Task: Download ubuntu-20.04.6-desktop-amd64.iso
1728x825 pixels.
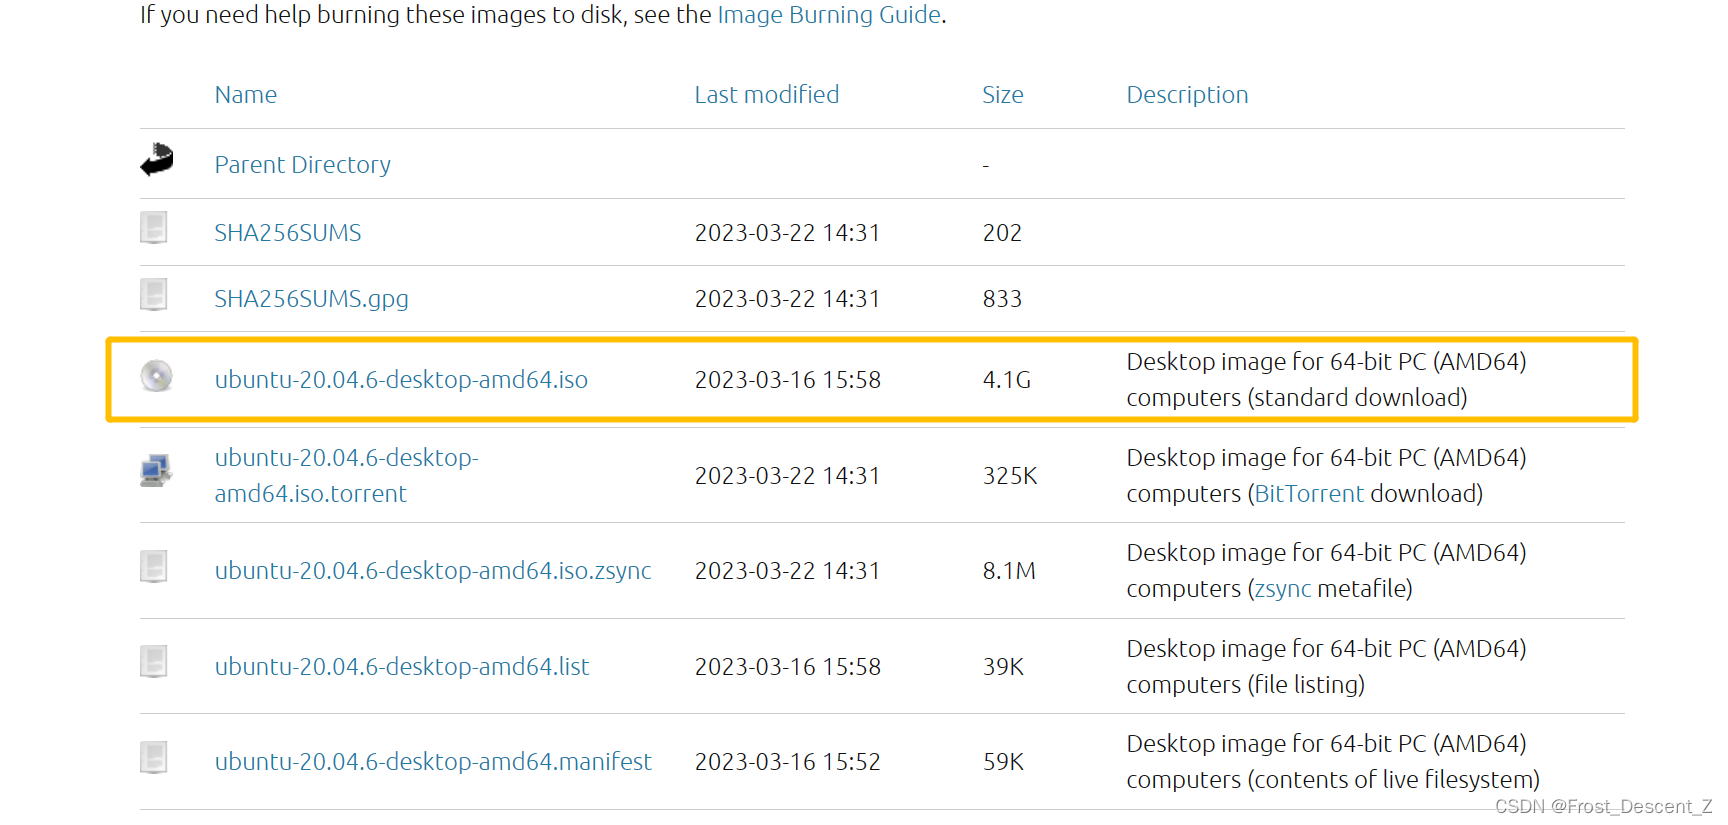Action: (x=401, y=380)
